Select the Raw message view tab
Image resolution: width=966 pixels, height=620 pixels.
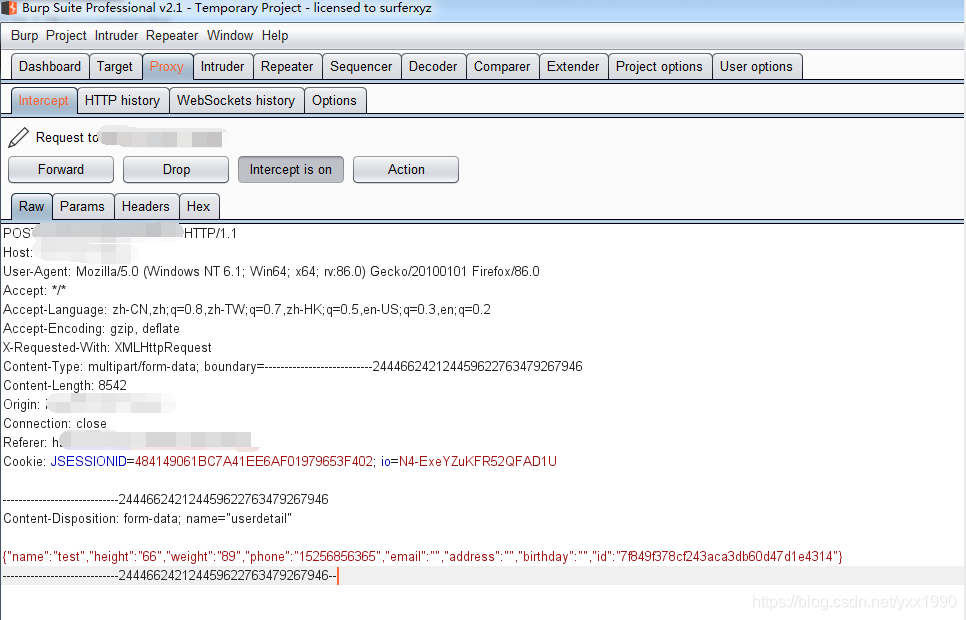(x=31, y=206)
